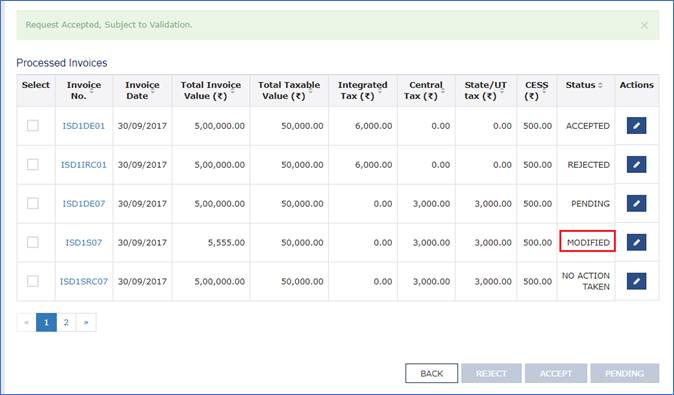Viewport: 674px width, 395px height.
Task: Sort by Integrated Tax column header
Action: pos(363,90)
